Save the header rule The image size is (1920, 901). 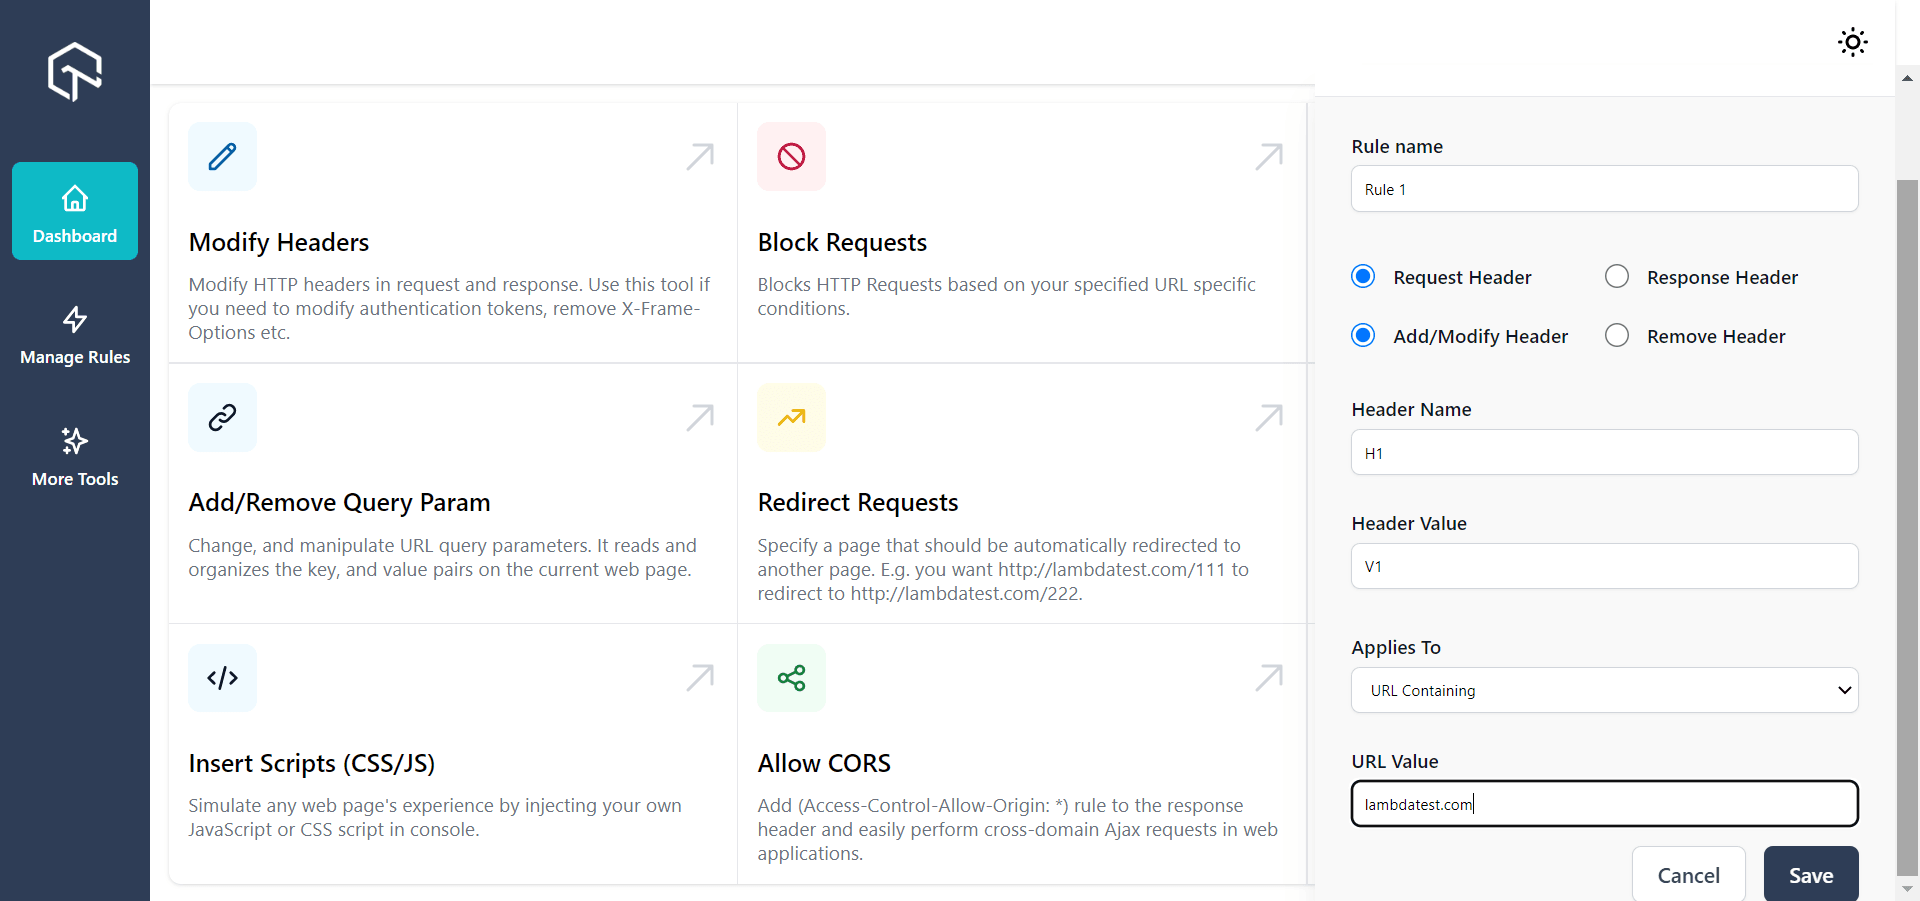click(x=1811, y=874)
